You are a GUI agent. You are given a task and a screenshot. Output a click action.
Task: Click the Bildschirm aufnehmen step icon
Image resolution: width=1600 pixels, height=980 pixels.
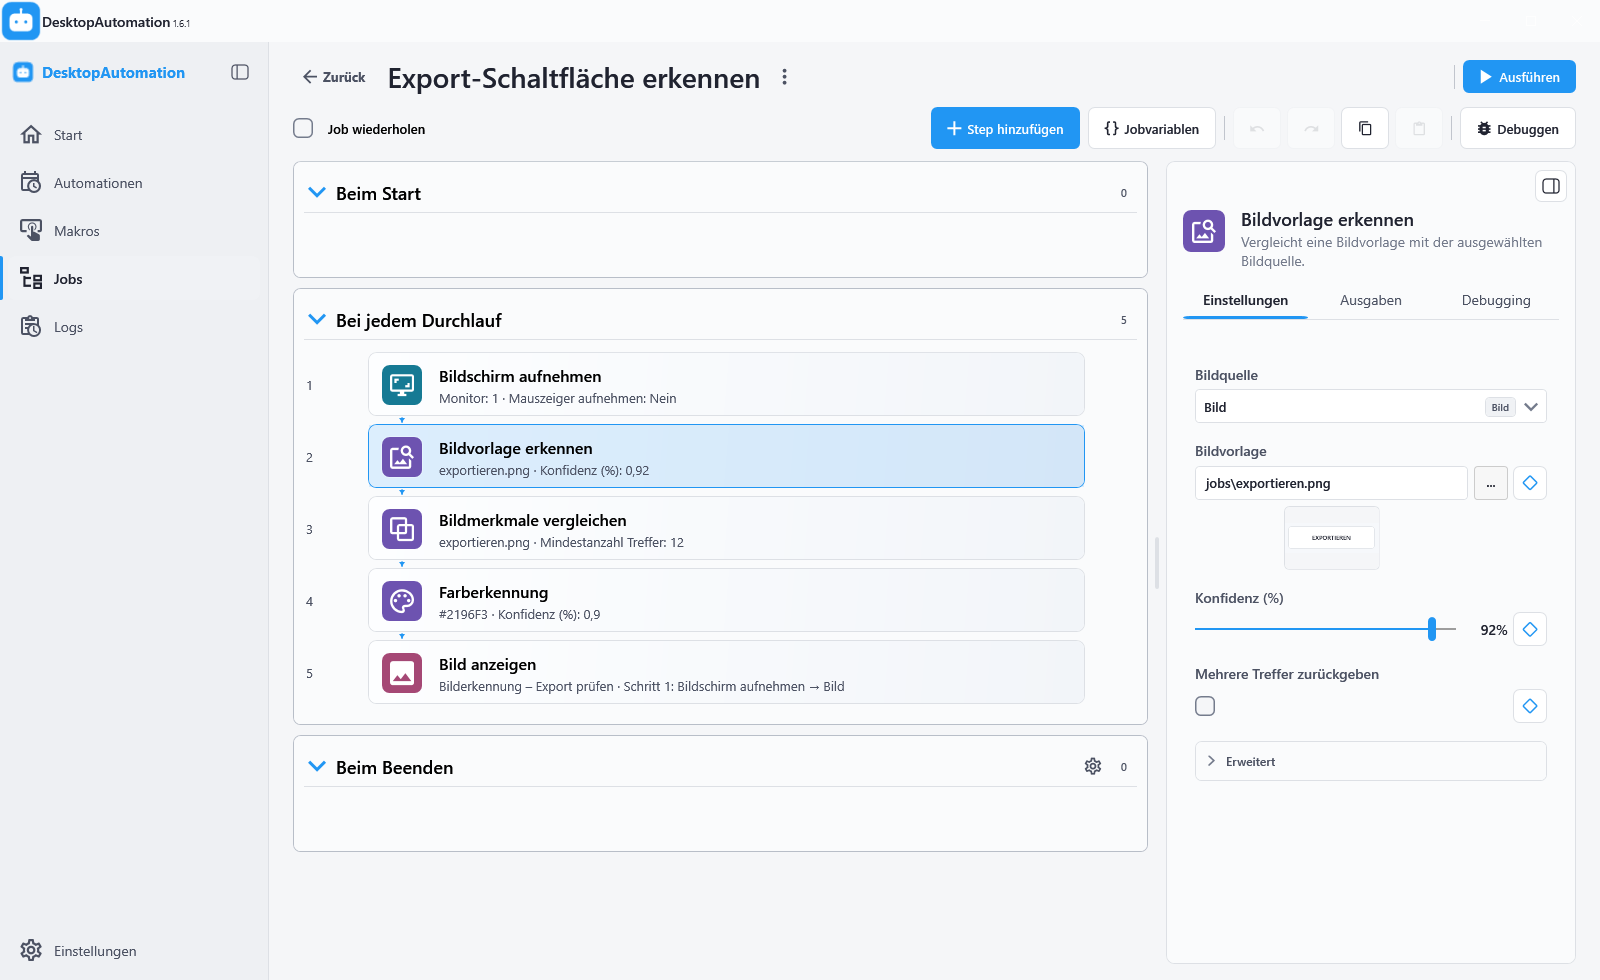[402, 384]
